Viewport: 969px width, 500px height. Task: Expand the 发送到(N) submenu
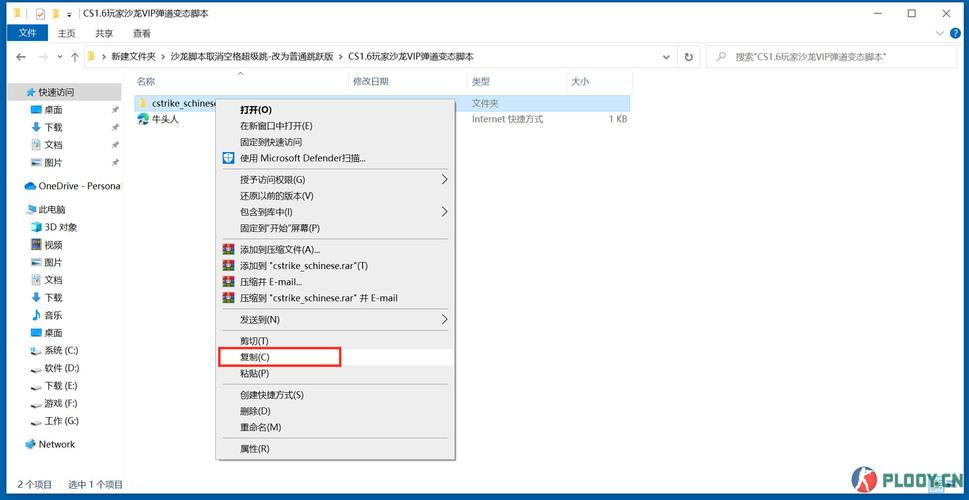click(x=335, y=320)
